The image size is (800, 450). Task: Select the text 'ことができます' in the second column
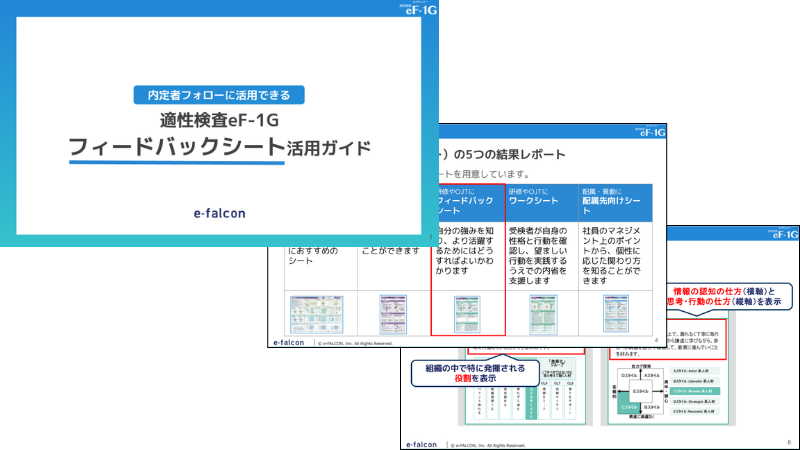tap(391, 251)
